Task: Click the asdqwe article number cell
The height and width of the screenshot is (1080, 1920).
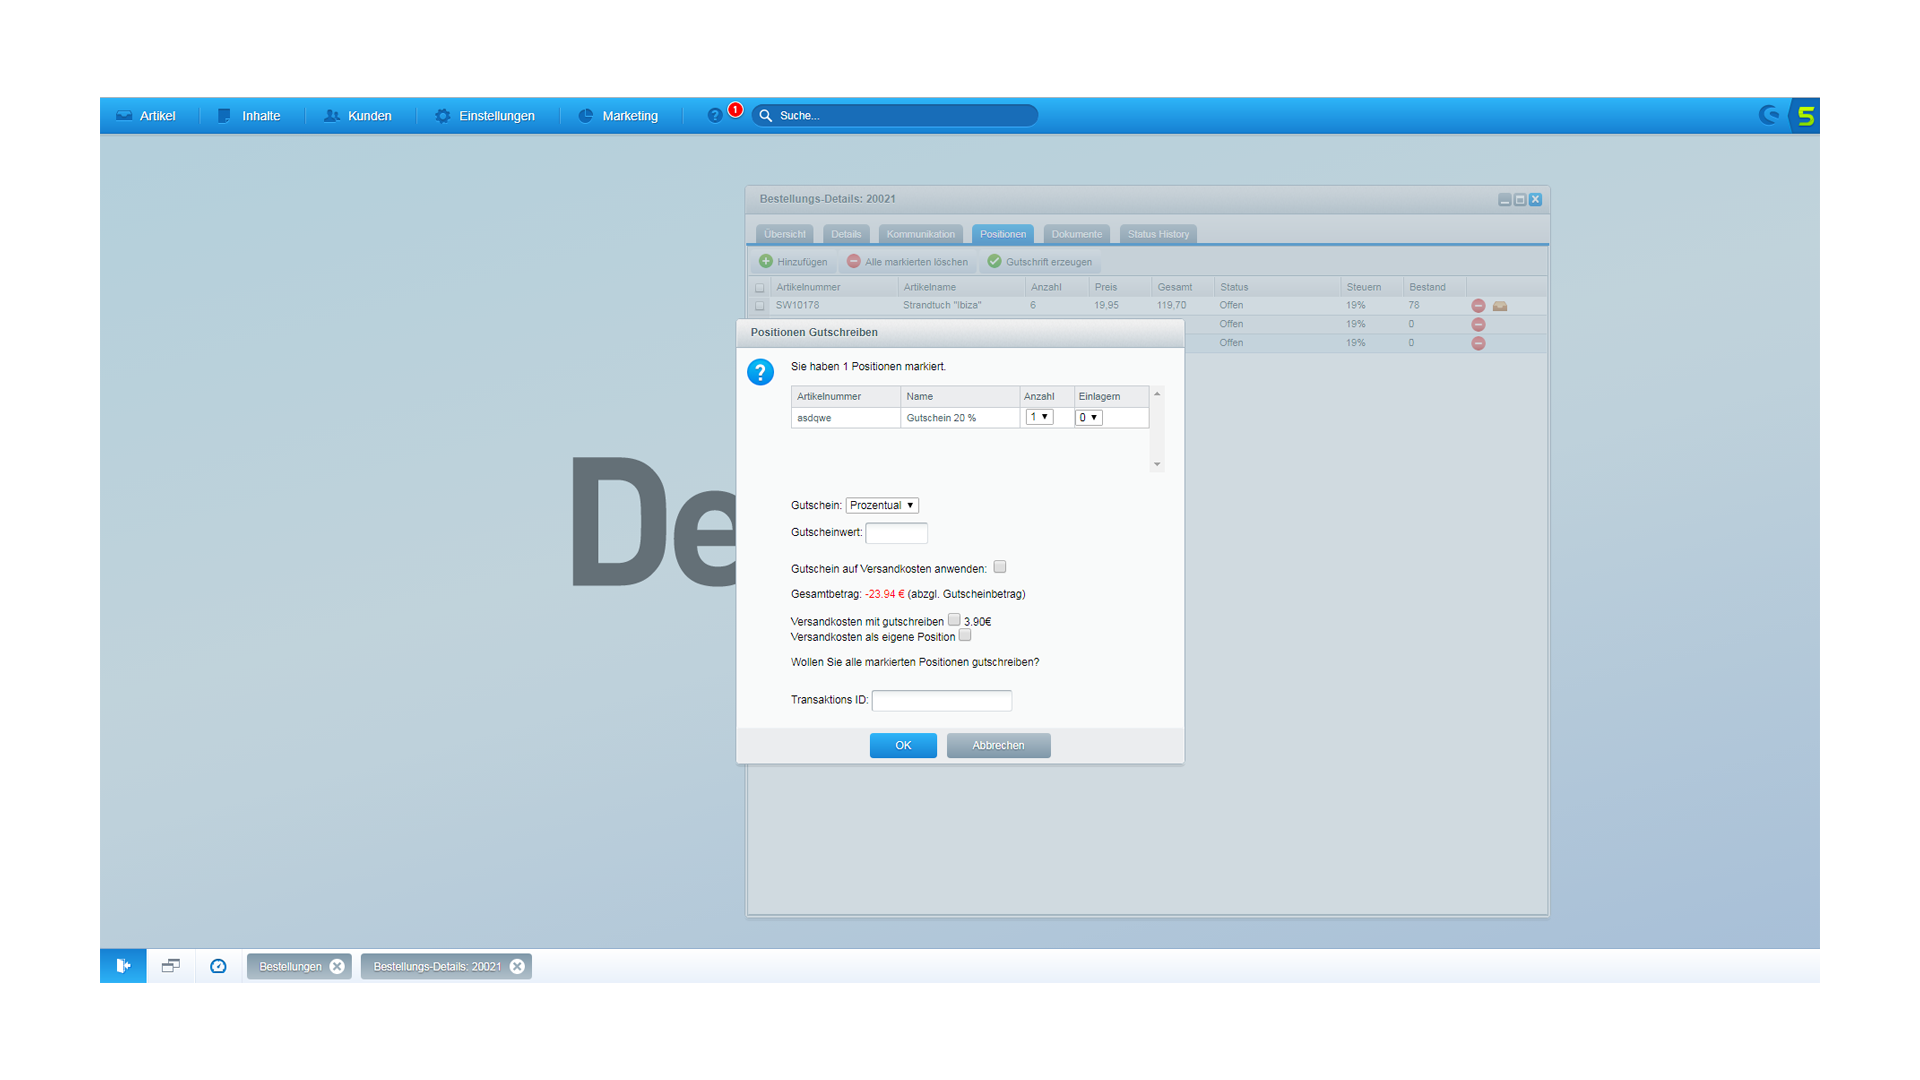Action: pos(845,418)
